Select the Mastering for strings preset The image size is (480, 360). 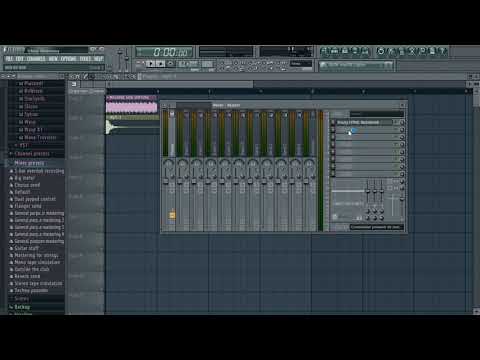[x=36, y=255]
